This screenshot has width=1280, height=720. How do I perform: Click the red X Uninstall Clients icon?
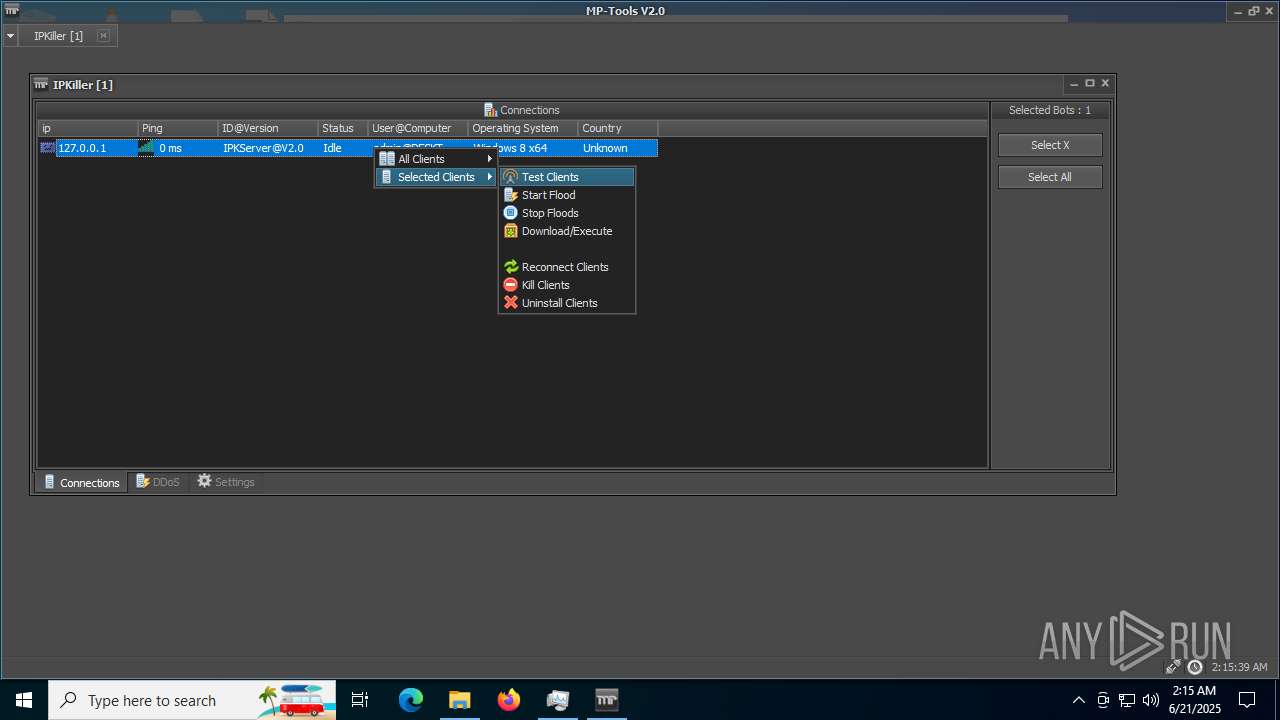[511, 303]
